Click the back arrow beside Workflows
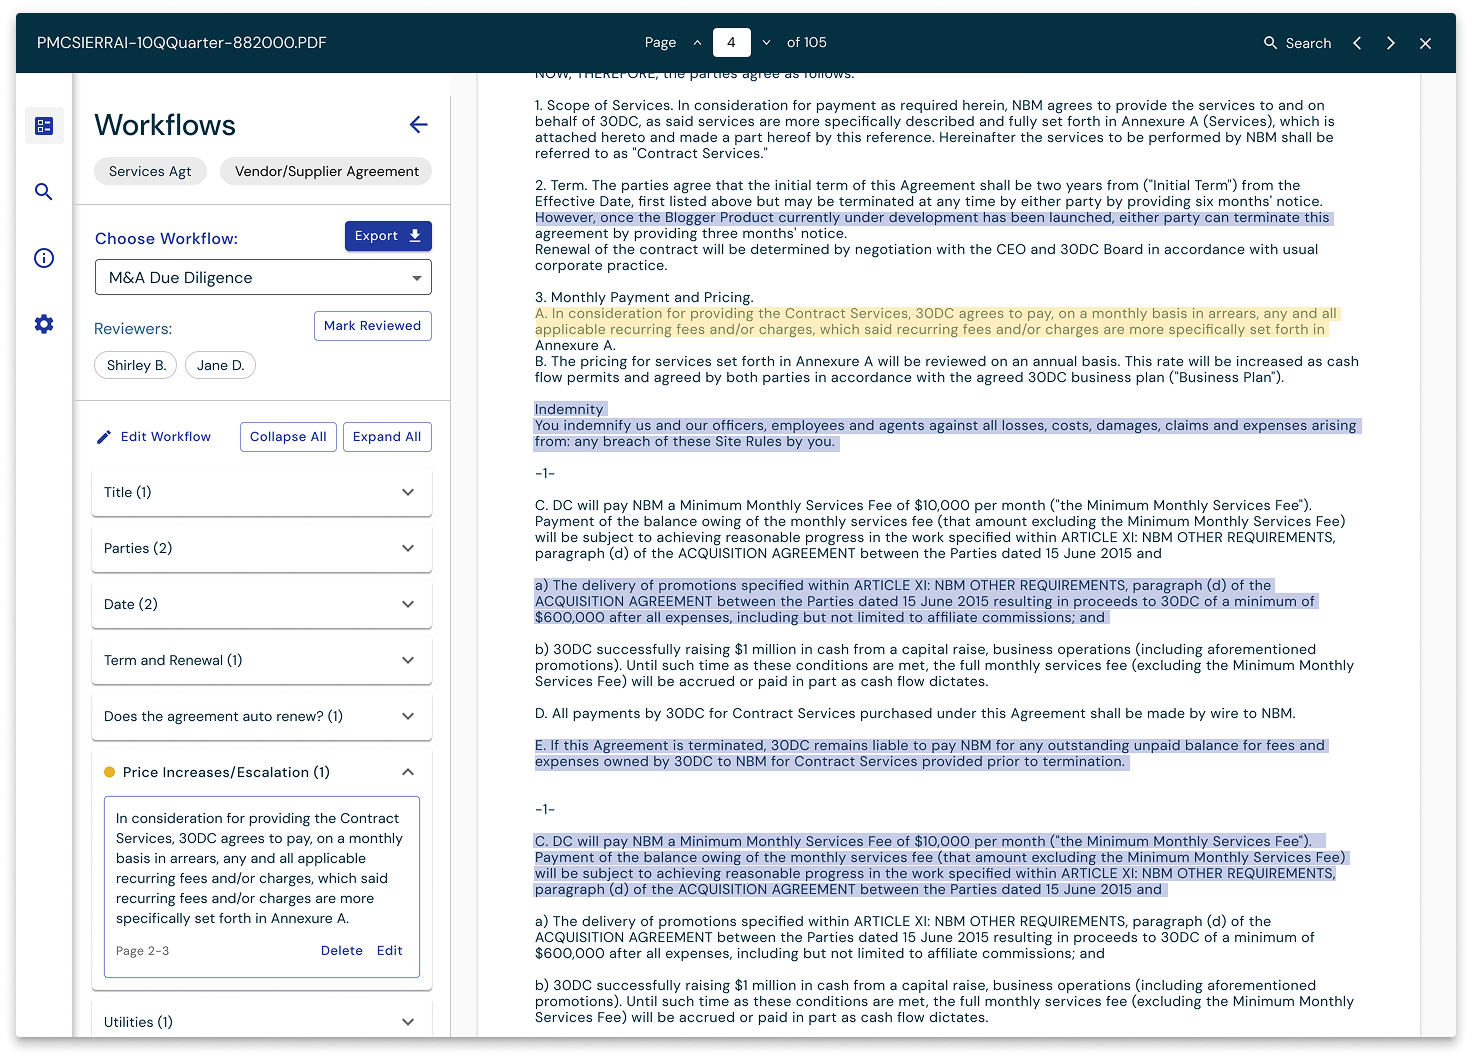Viewport: 1472px width, 1056px height. 418,125
